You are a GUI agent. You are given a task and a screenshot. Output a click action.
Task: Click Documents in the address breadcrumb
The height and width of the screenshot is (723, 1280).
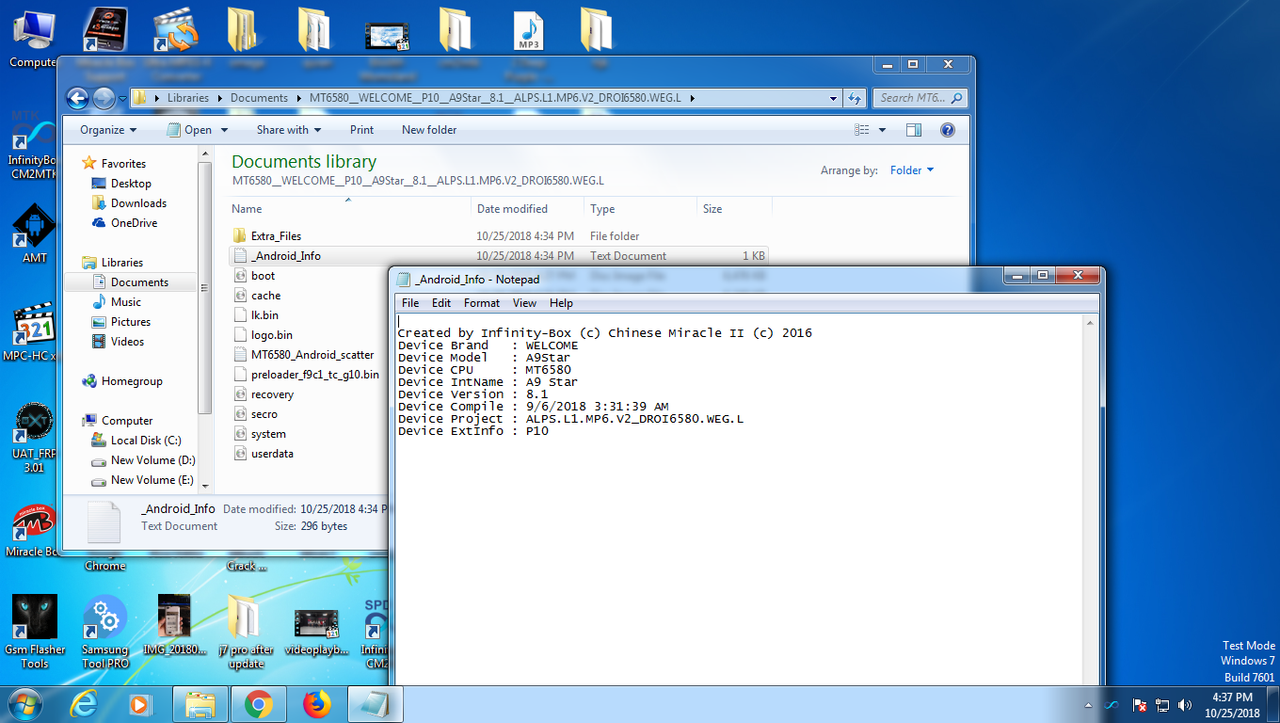pos(259,98)
